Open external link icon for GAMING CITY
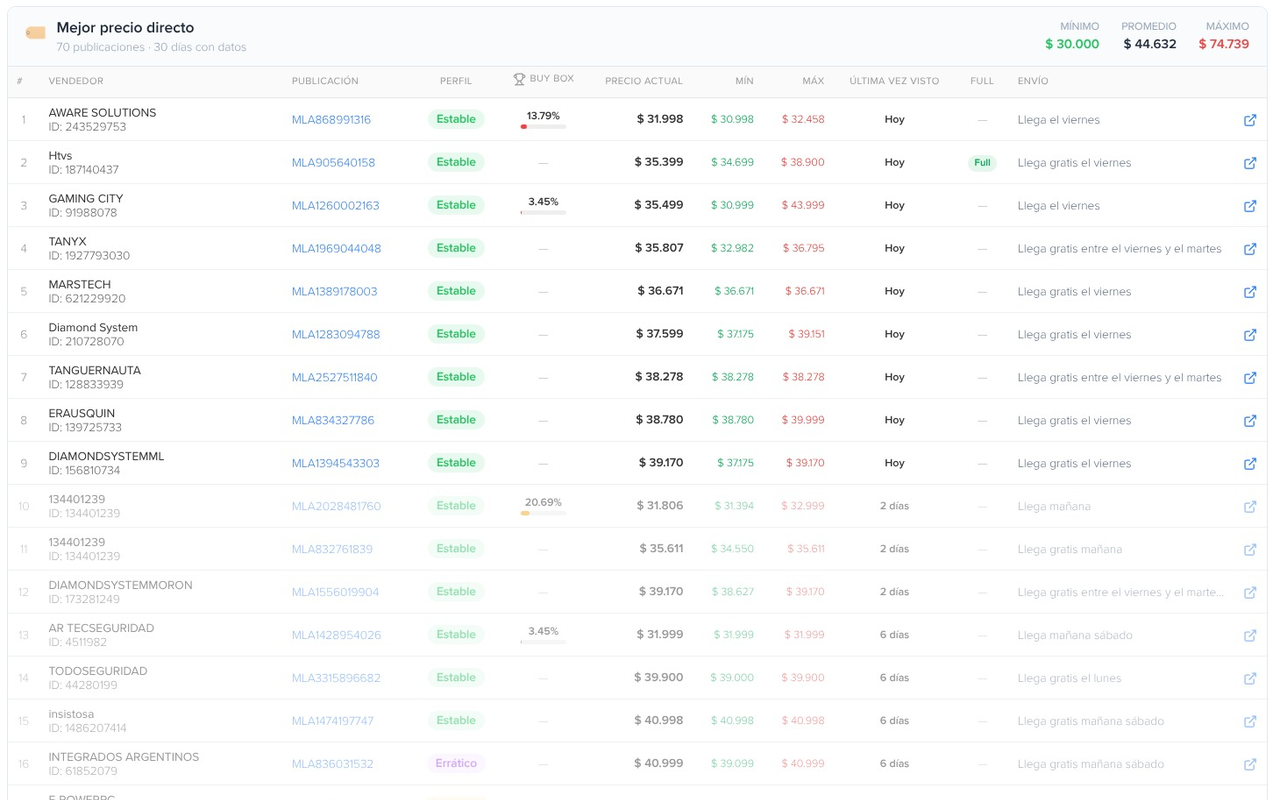The height and width of the screenshot is (800, 1280). 1250,206
